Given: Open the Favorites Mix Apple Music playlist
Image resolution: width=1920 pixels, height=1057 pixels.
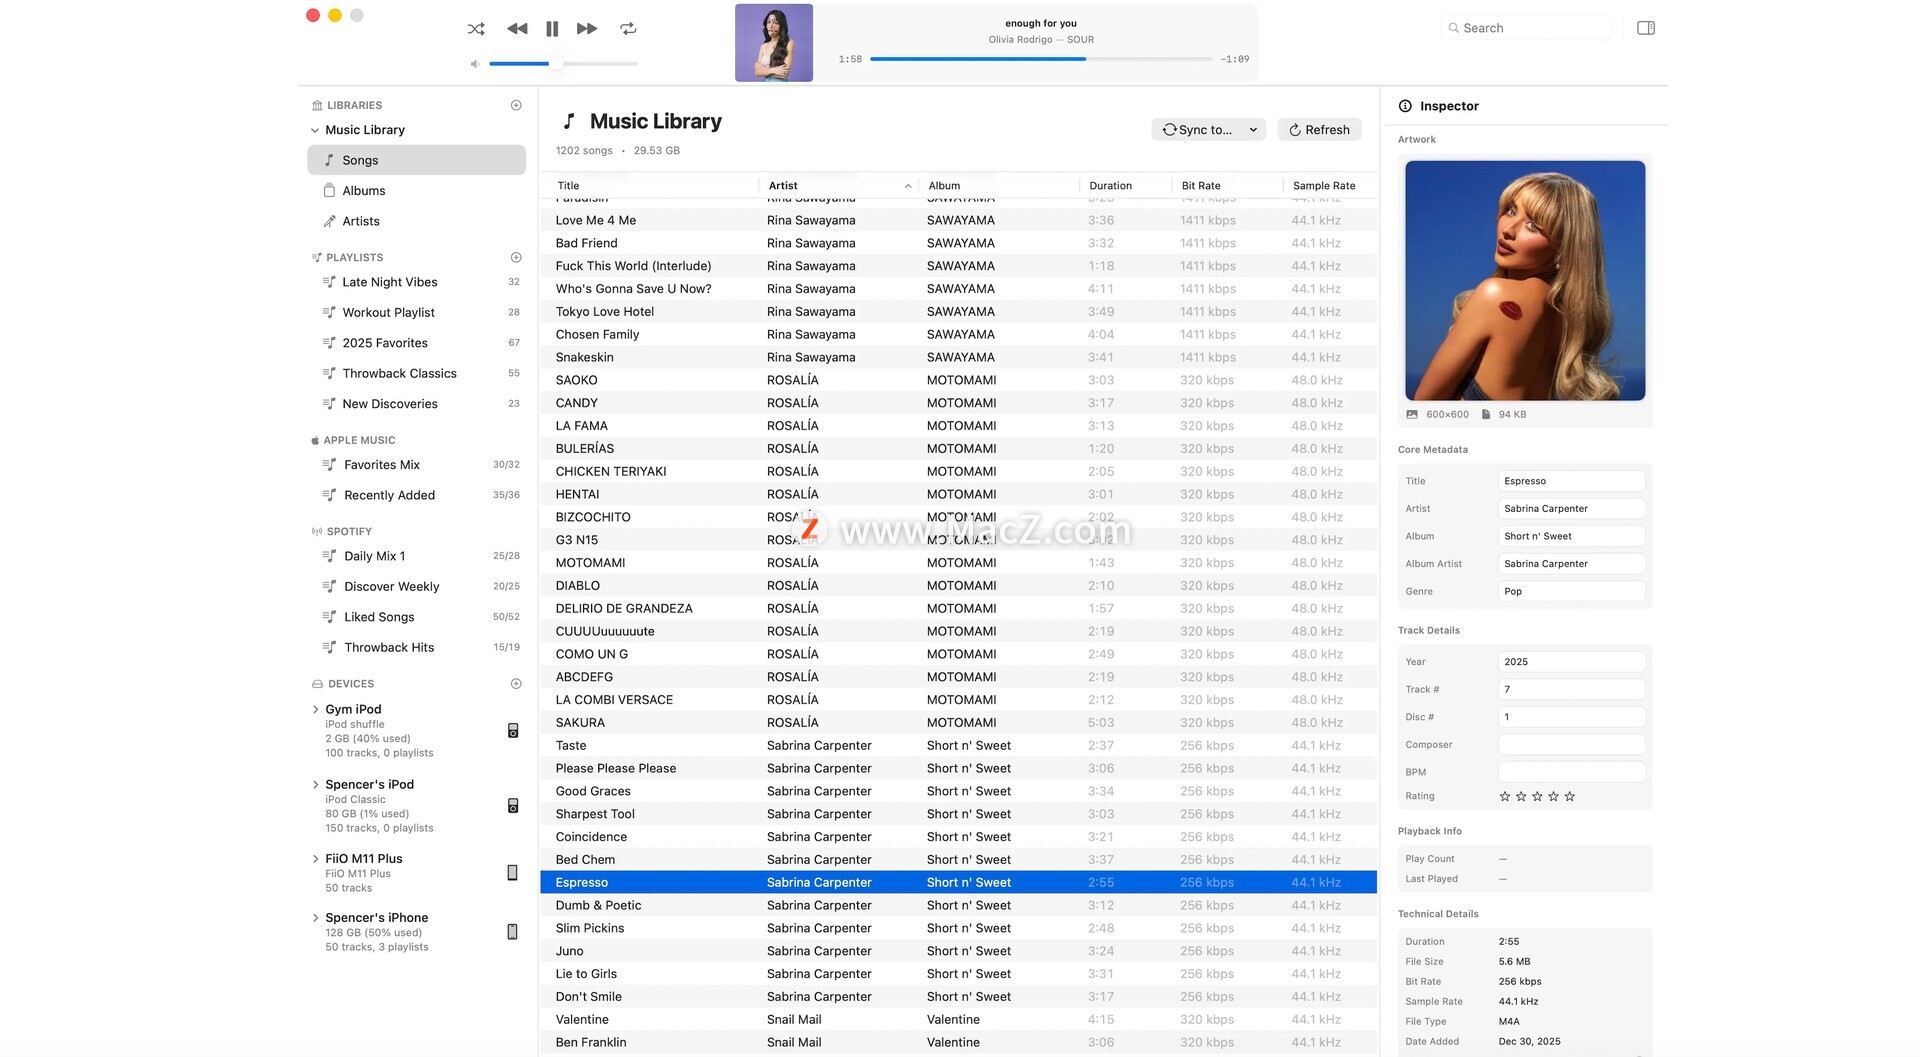Looking at the screenshot, I should [416, 465].
